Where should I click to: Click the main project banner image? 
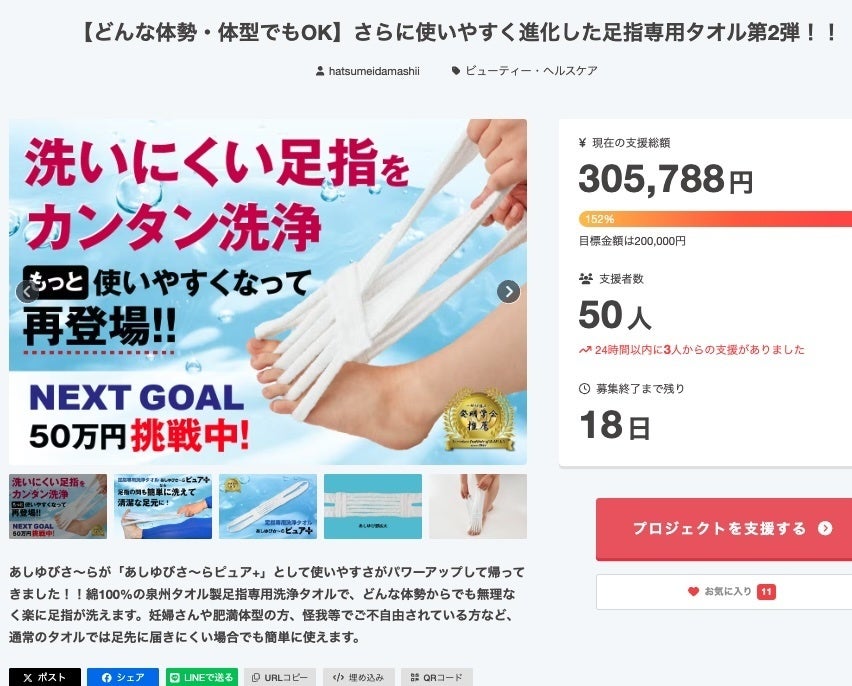(268, 292)
